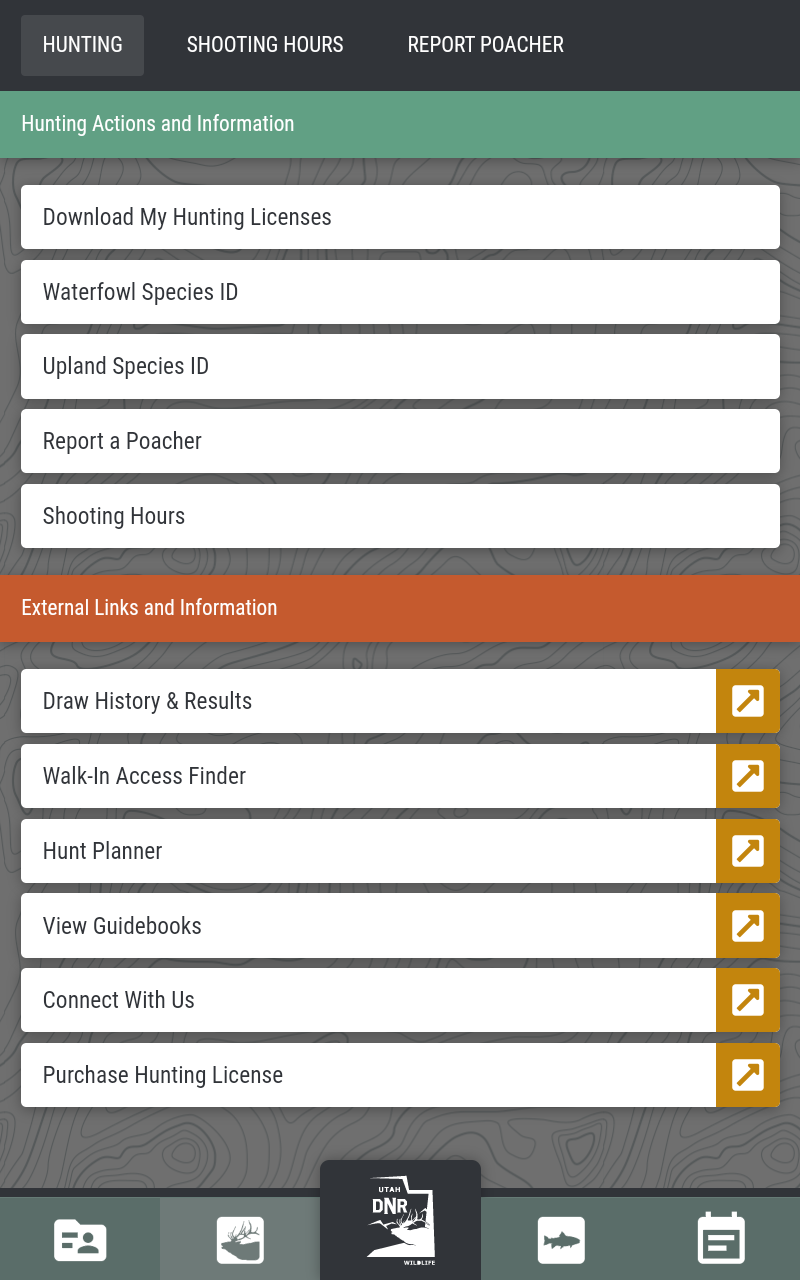Open the licenses ID card icon

pos(80,1240)
